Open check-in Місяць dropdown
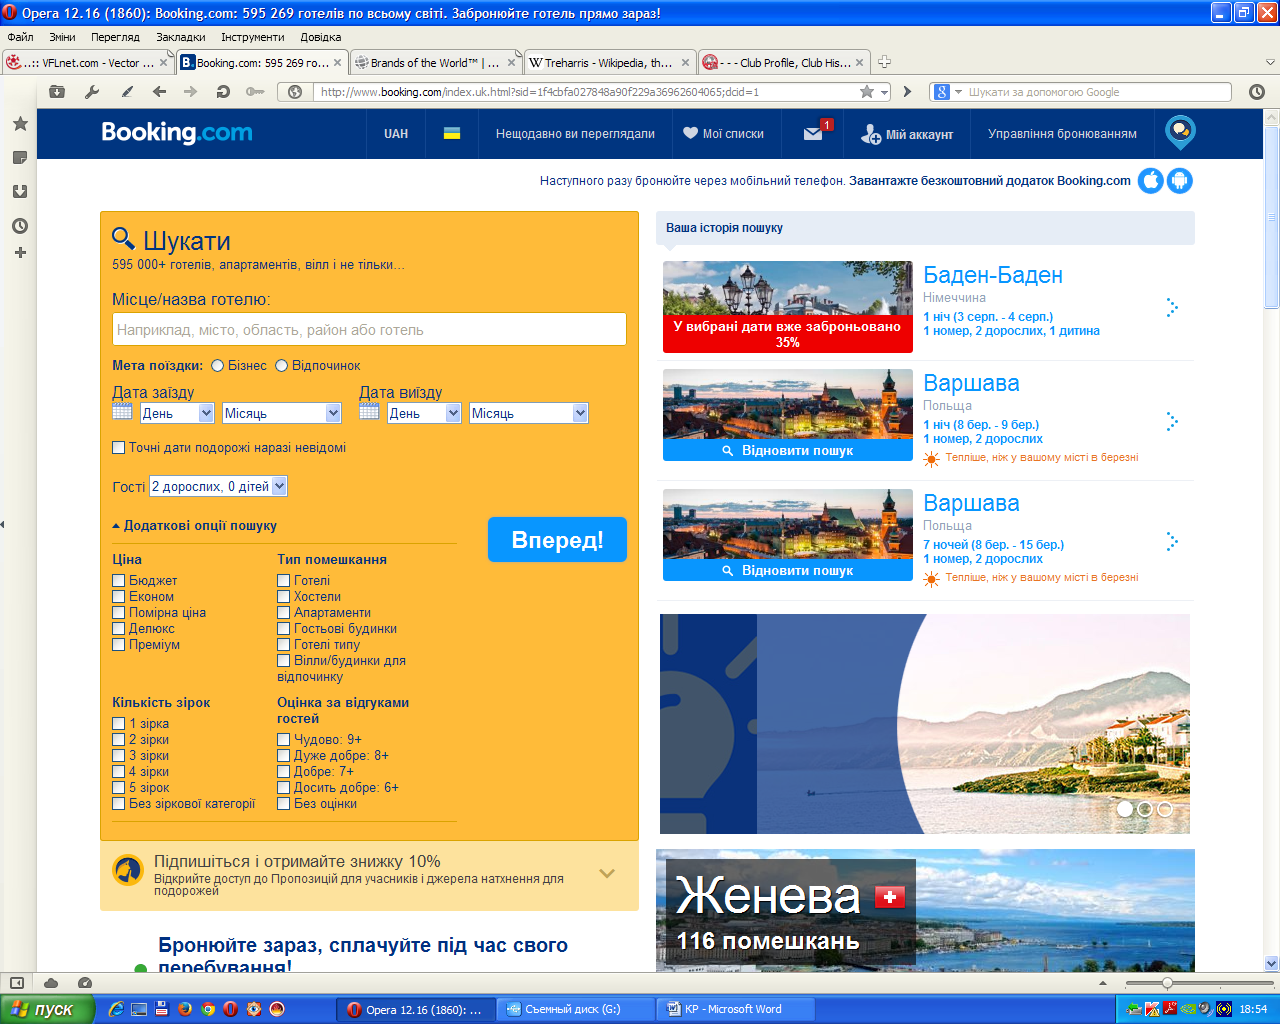 coord(281,413)
